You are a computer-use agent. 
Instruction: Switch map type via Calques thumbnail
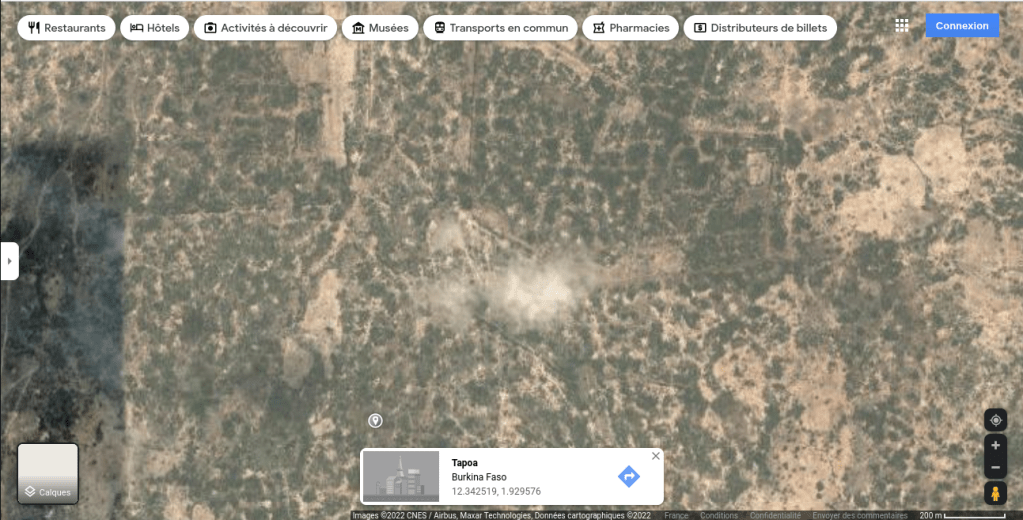tap(48, 473)
